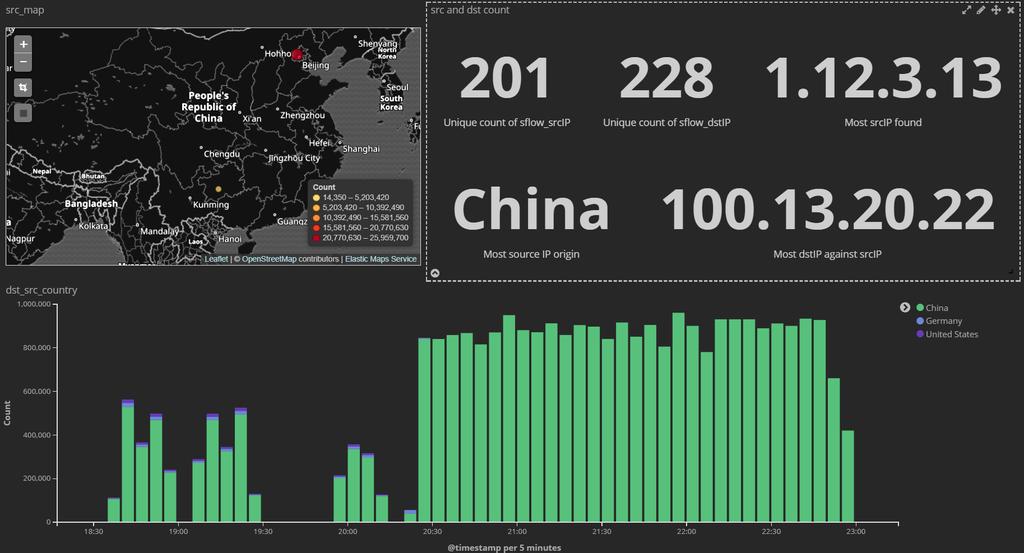
Task: Toggle Germany series in chart legend
Action: [x=939, y=321]
